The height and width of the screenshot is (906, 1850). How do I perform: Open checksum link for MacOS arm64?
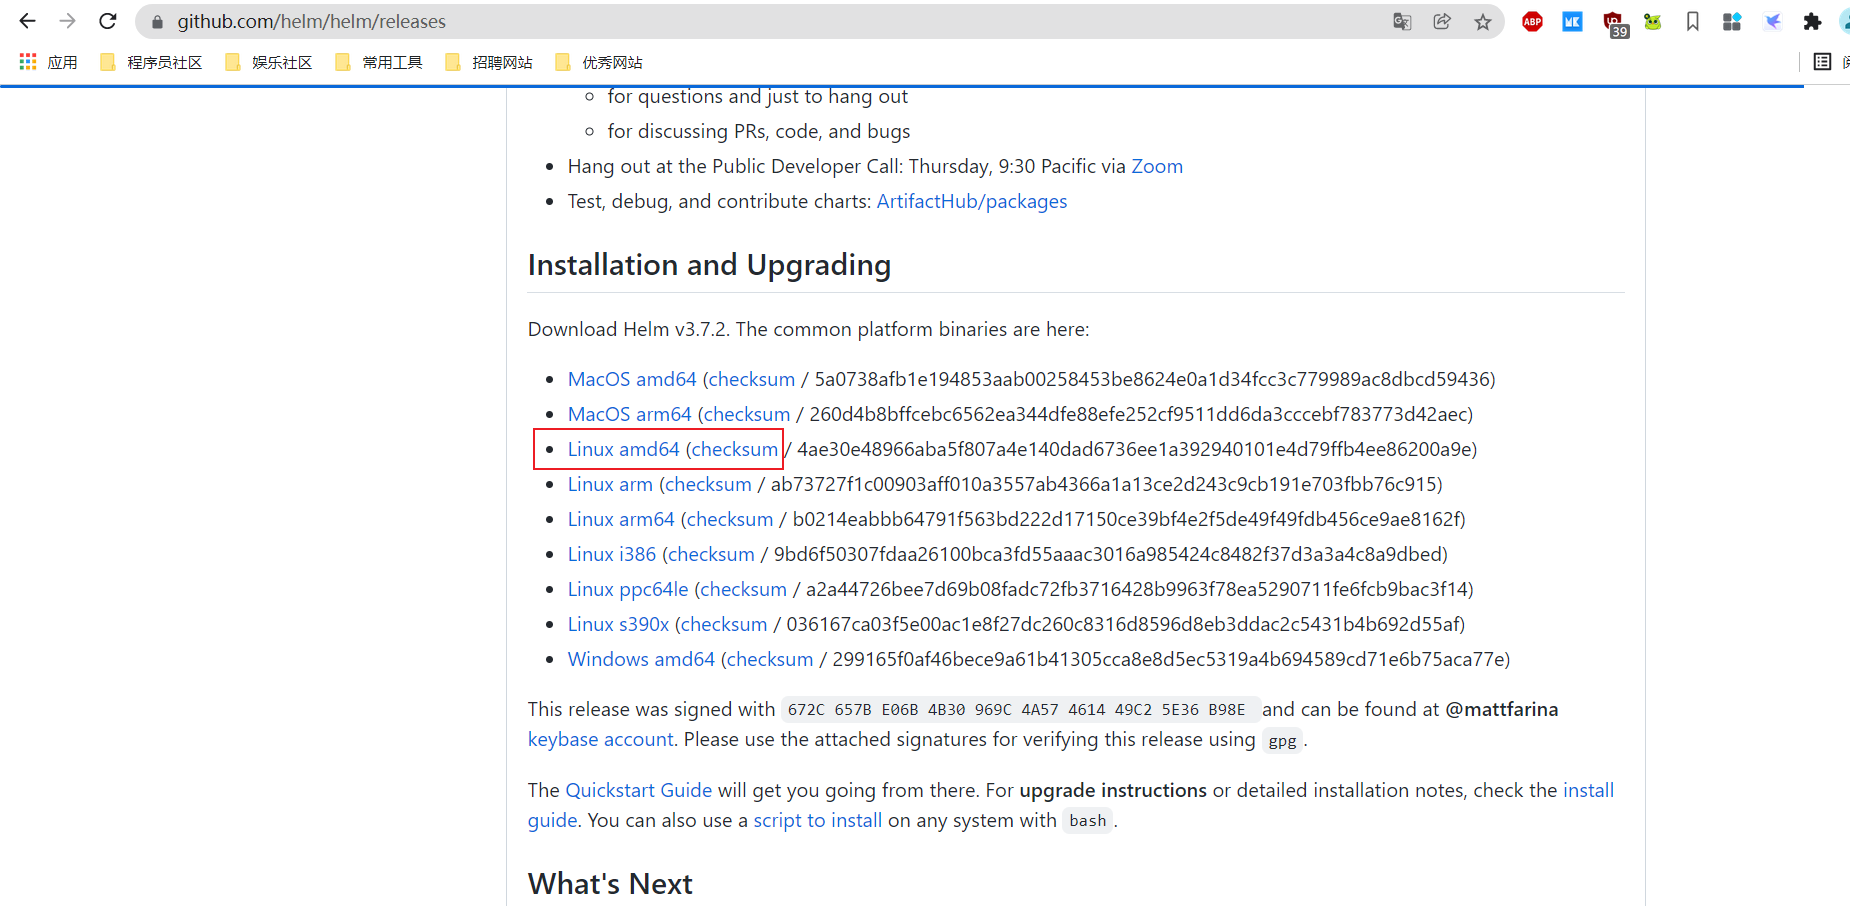point(747,414)
